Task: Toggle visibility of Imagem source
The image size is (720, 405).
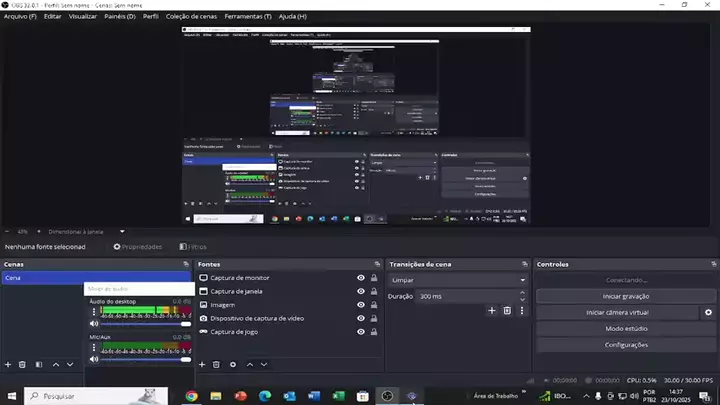Action: (361, 305)
